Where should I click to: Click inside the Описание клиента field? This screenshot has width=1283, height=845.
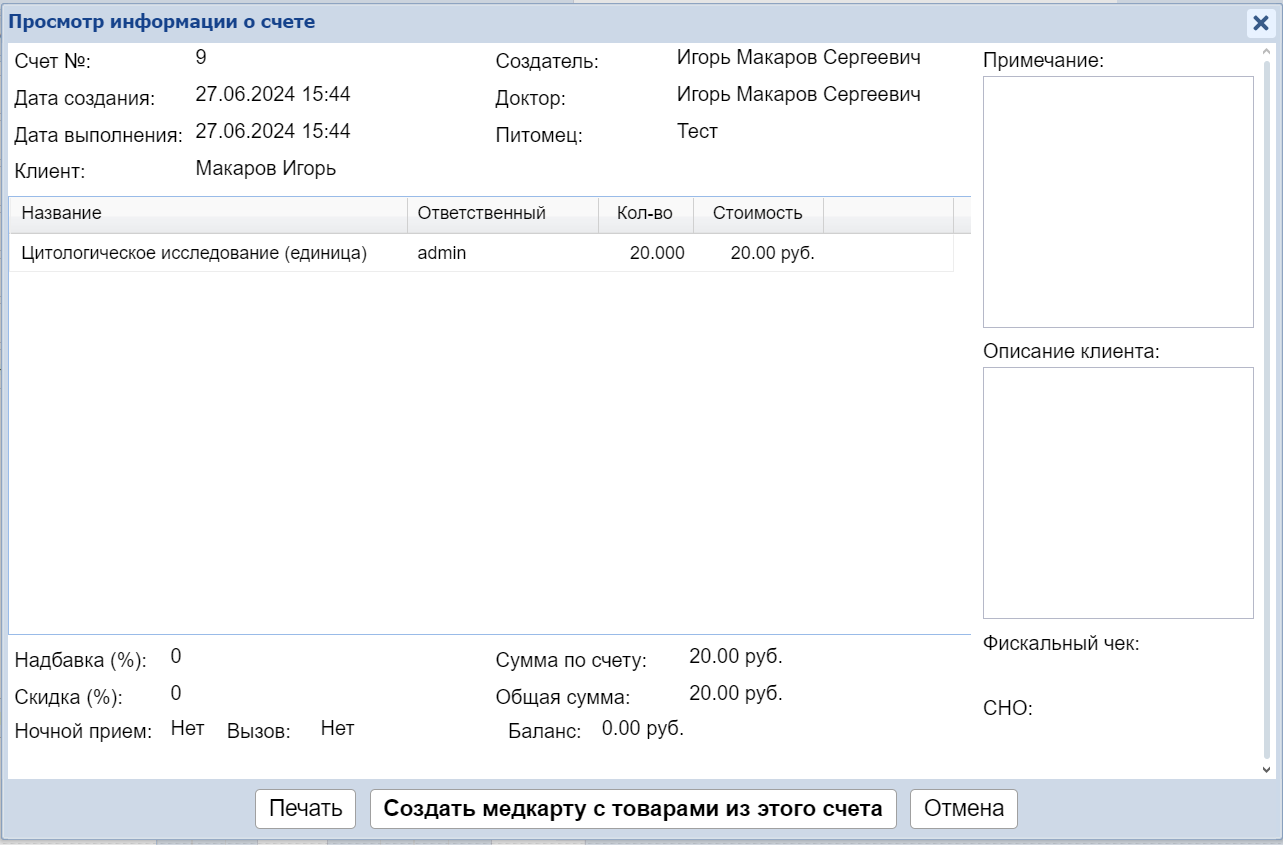tap(1117, 492)
